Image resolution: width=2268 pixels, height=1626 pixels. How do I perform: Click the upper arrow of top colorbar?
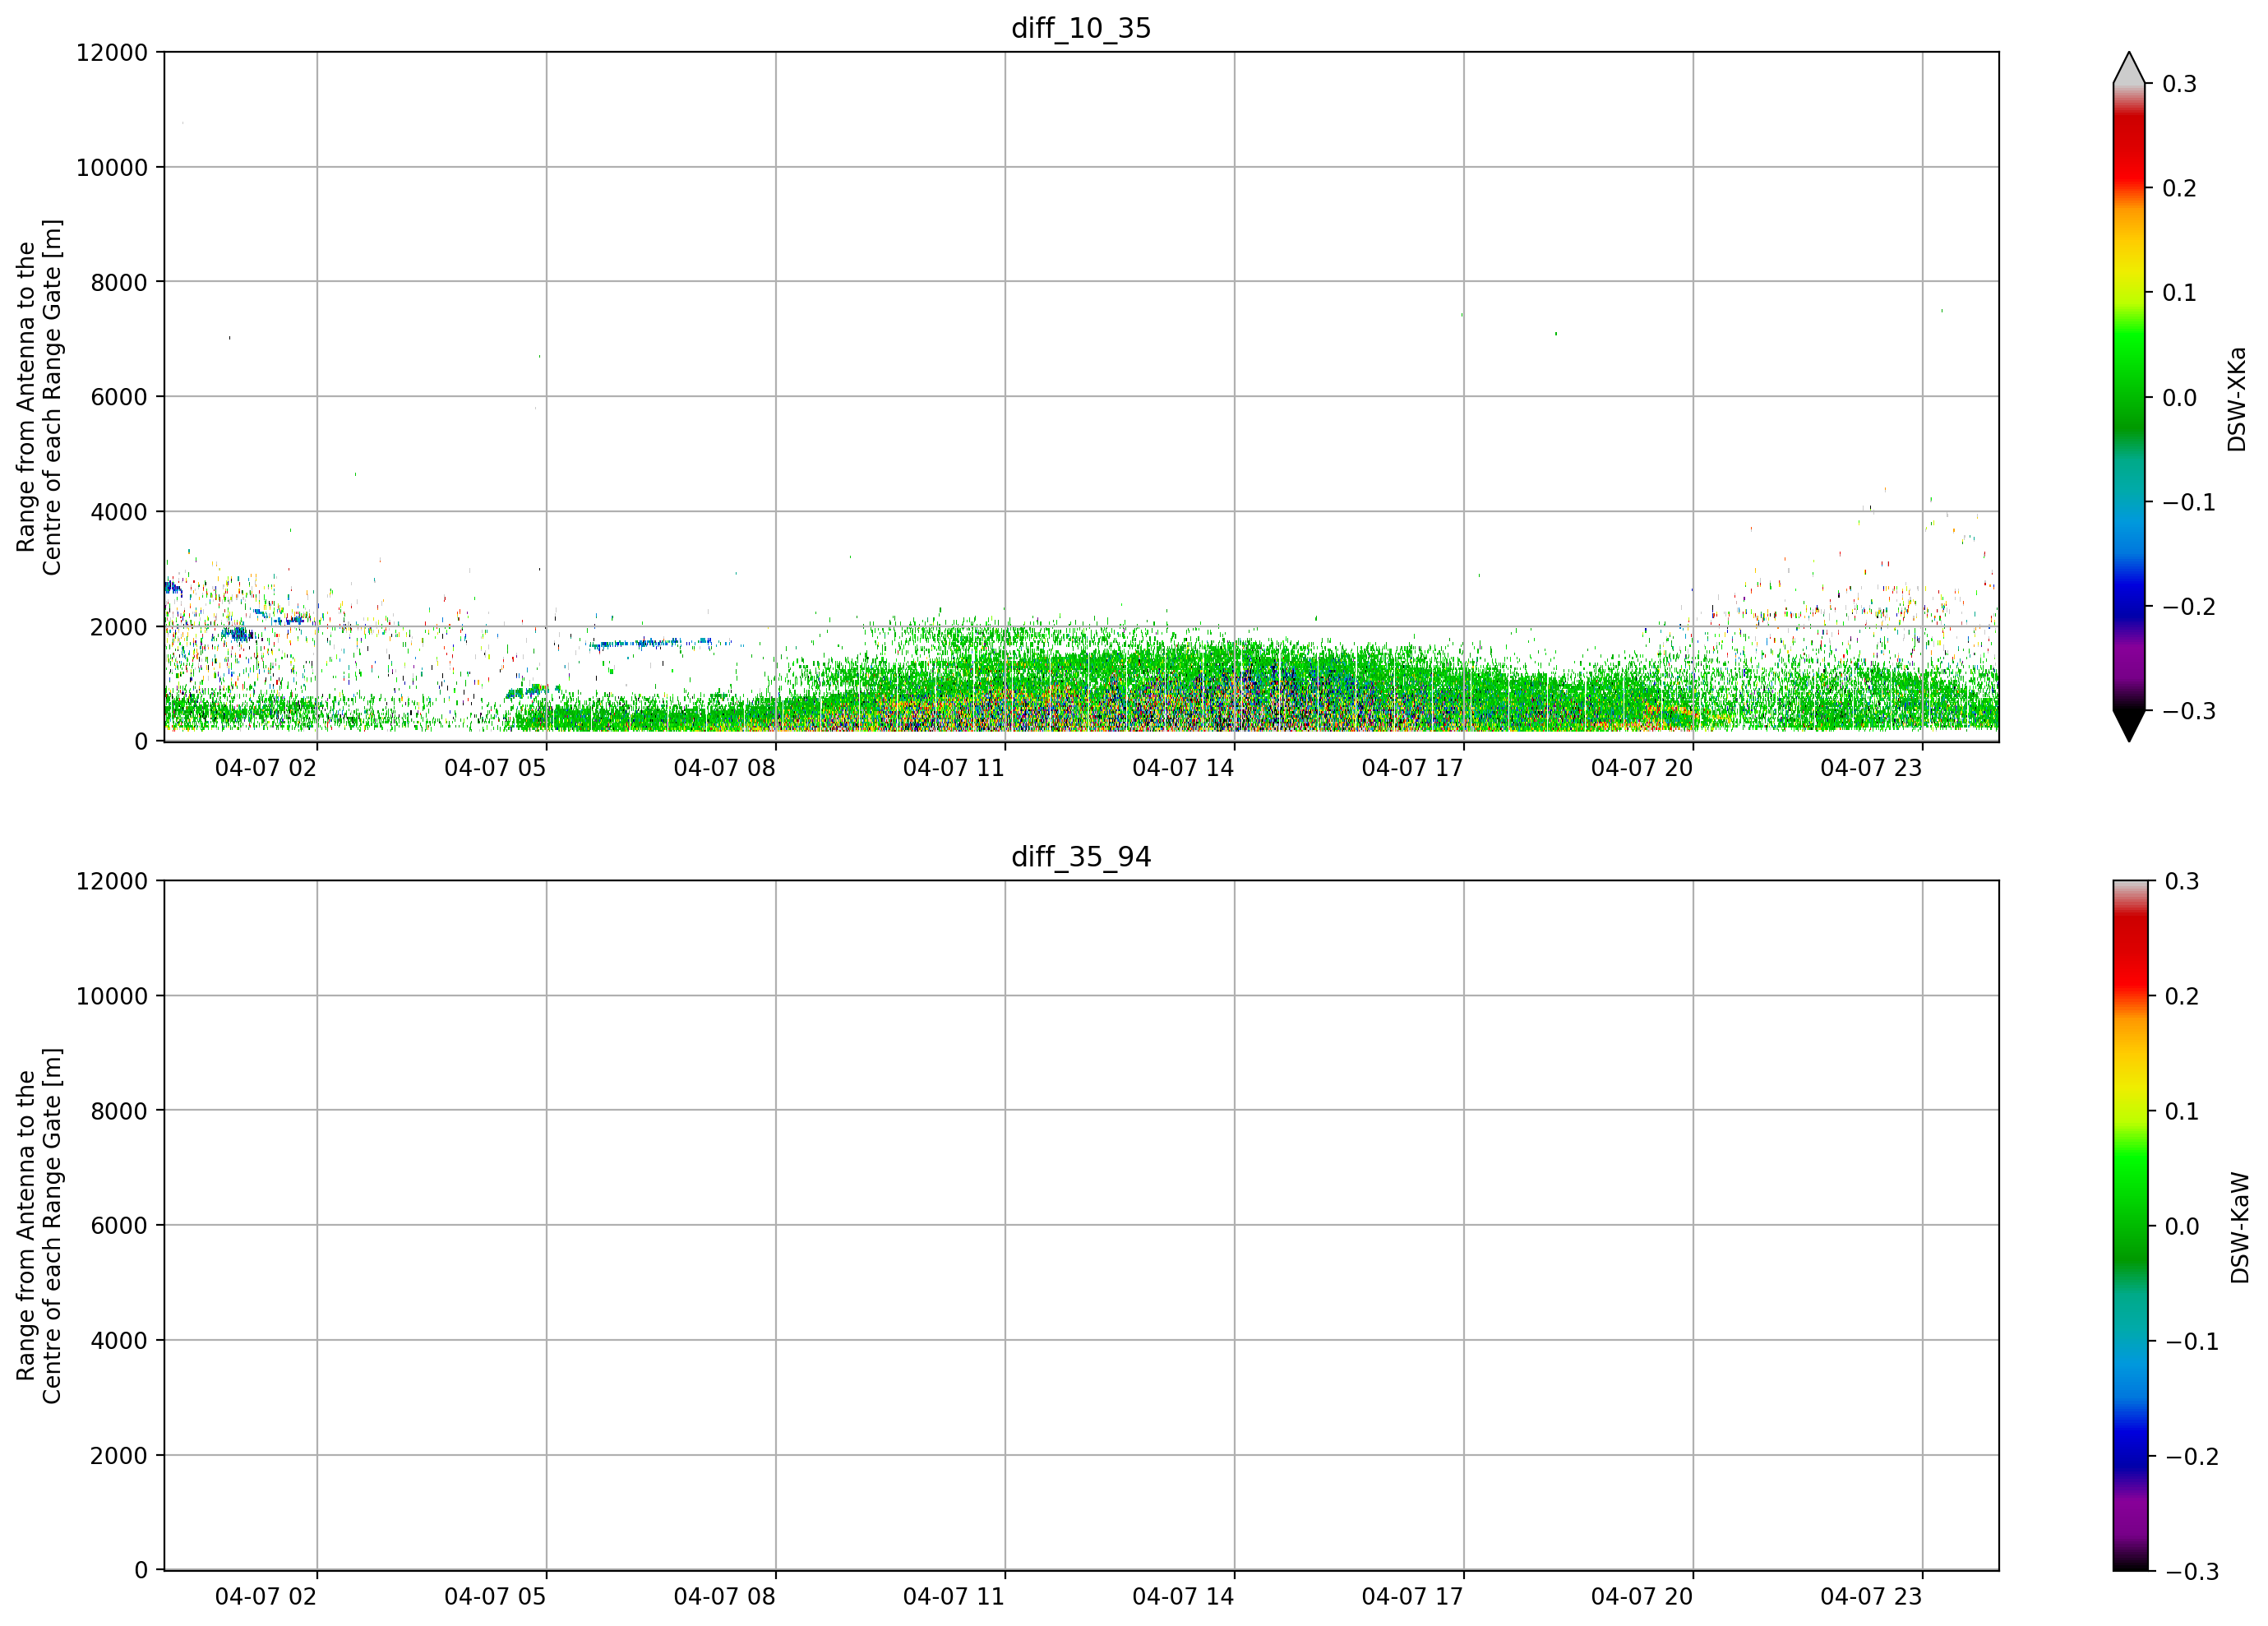pos(2129,68)
